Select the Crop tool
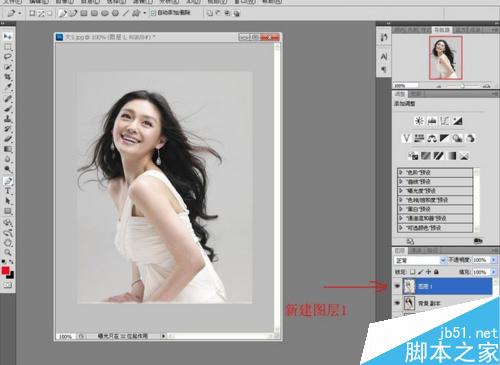 tap(7, 77)
